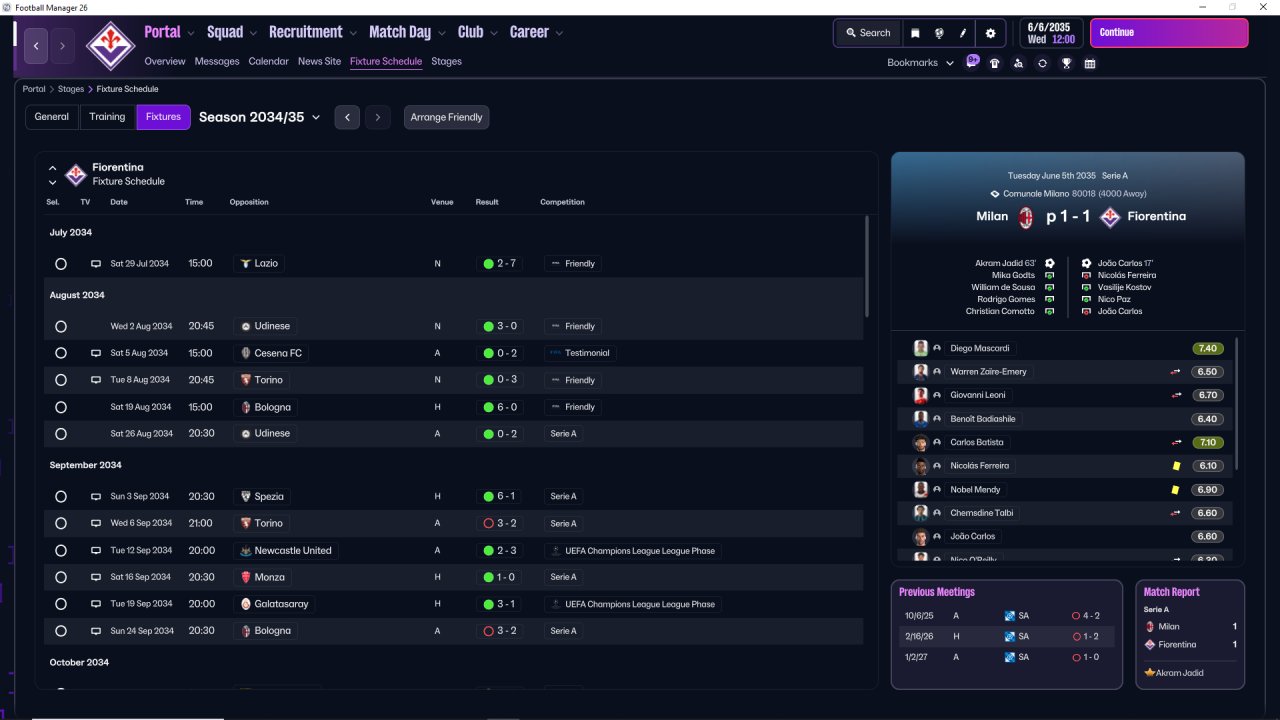Open the Overview tab
The height and width of the screenshot is (720, 1280).
click(x=165, y=61)
